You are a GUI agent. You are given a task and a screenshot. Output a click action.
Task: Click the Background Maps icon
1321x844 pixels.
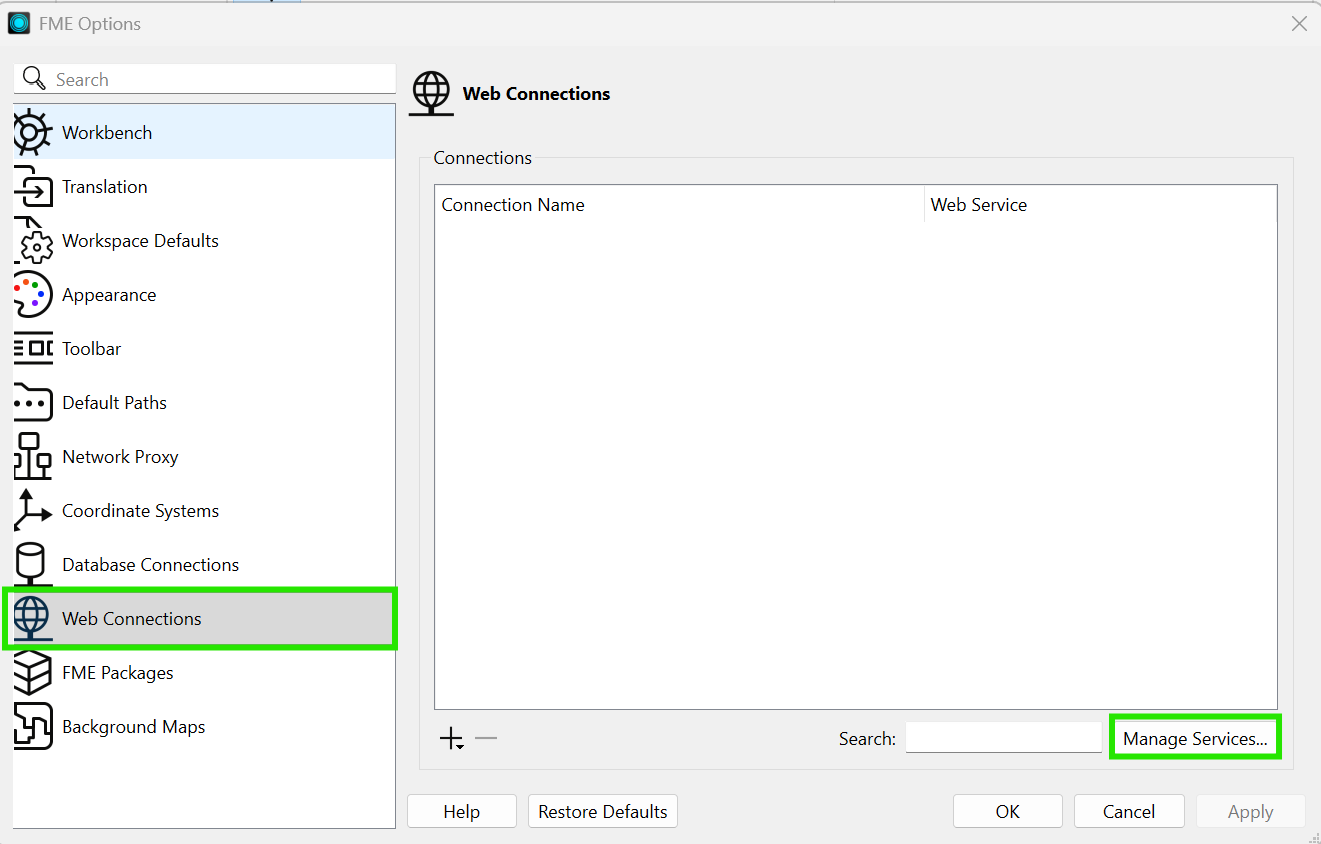[32, 726]
